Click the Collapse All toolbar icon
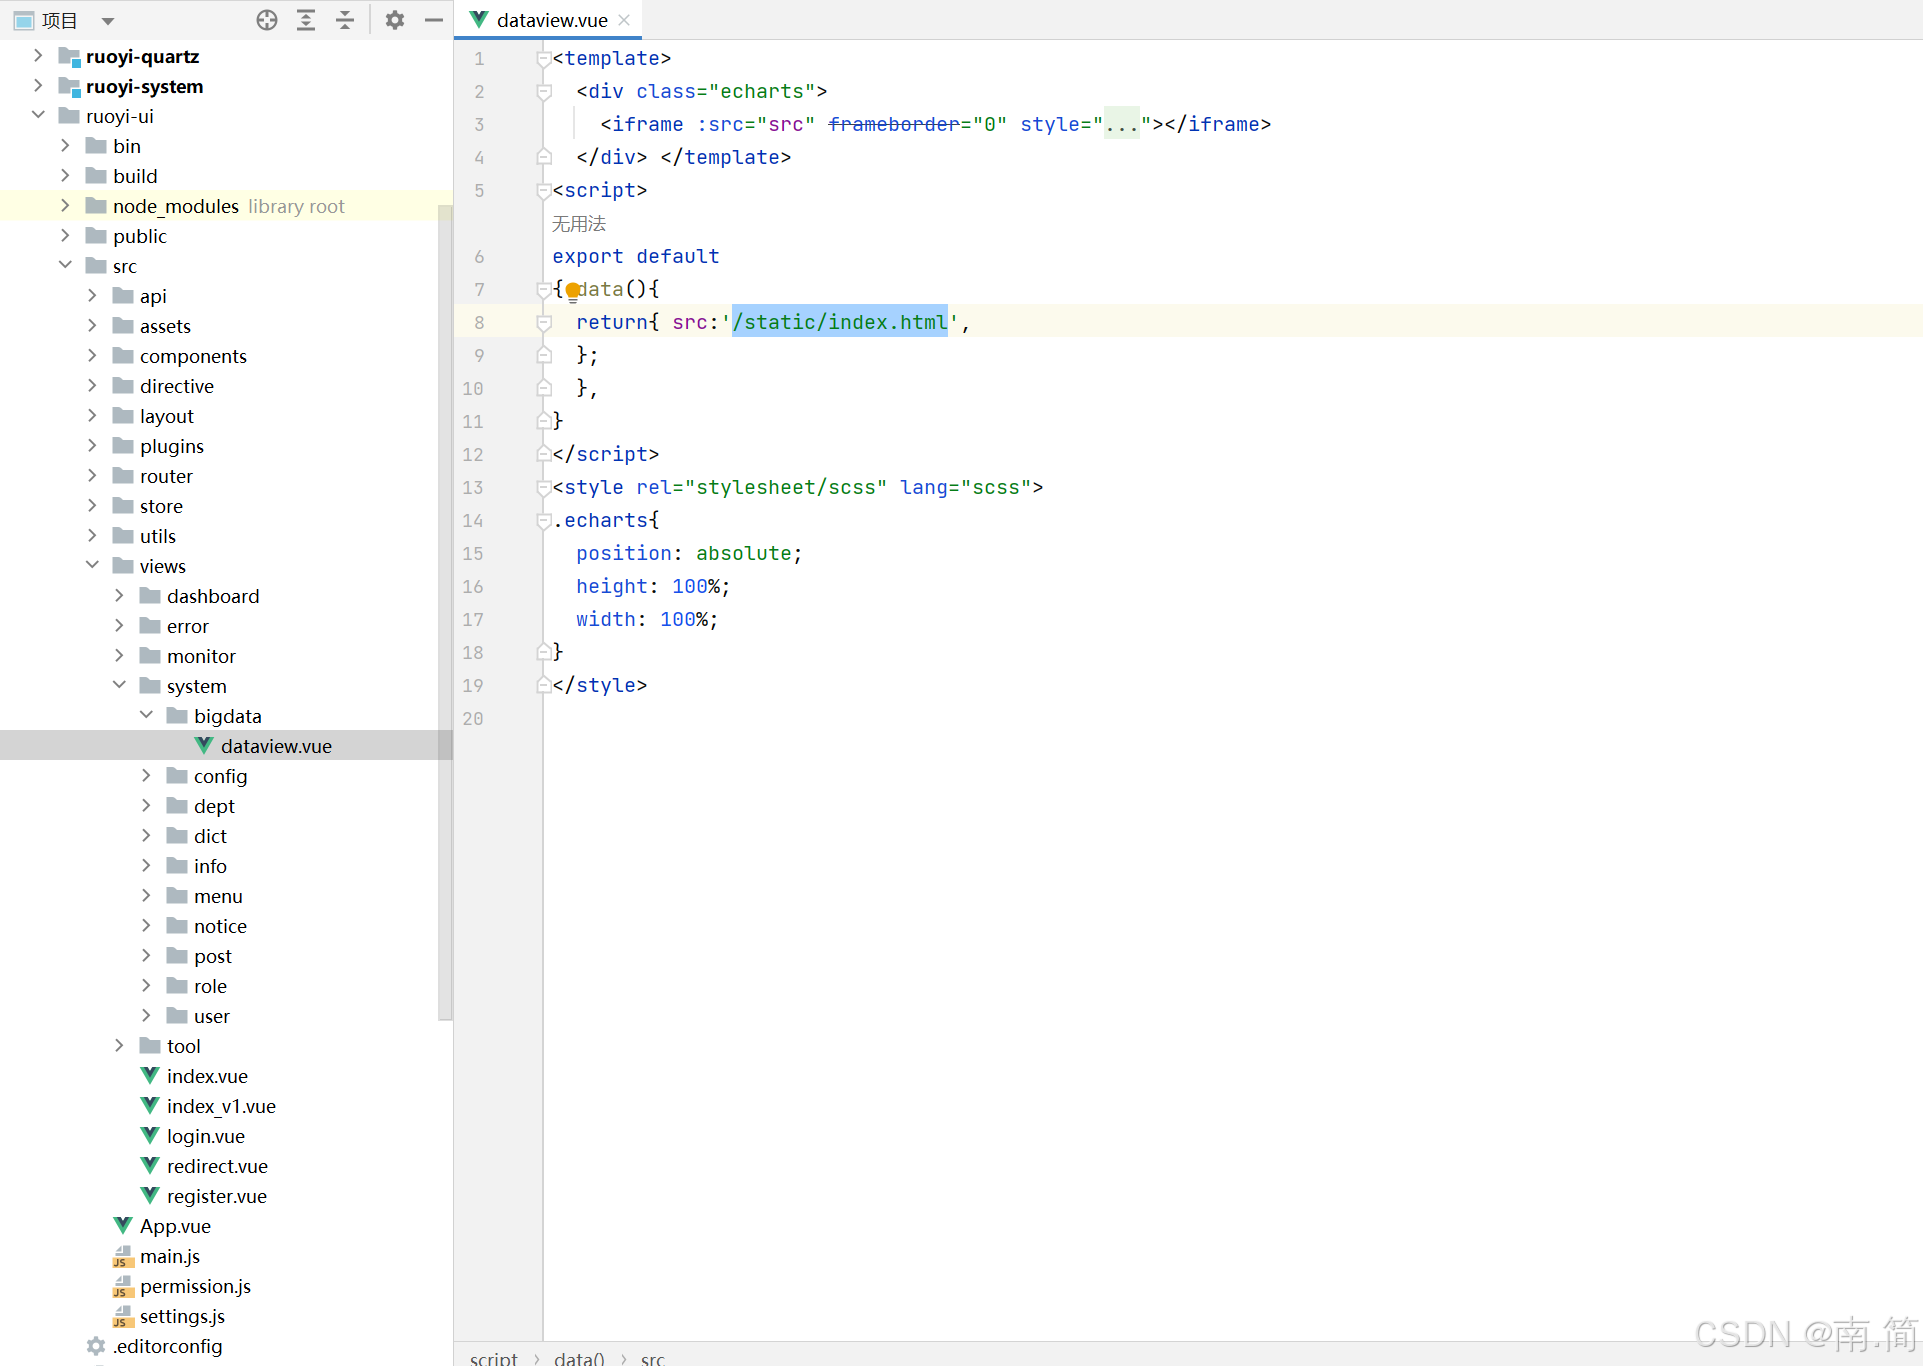Screen dimensions: 1923x1366 pyautogui.click(x=345, y=20)
